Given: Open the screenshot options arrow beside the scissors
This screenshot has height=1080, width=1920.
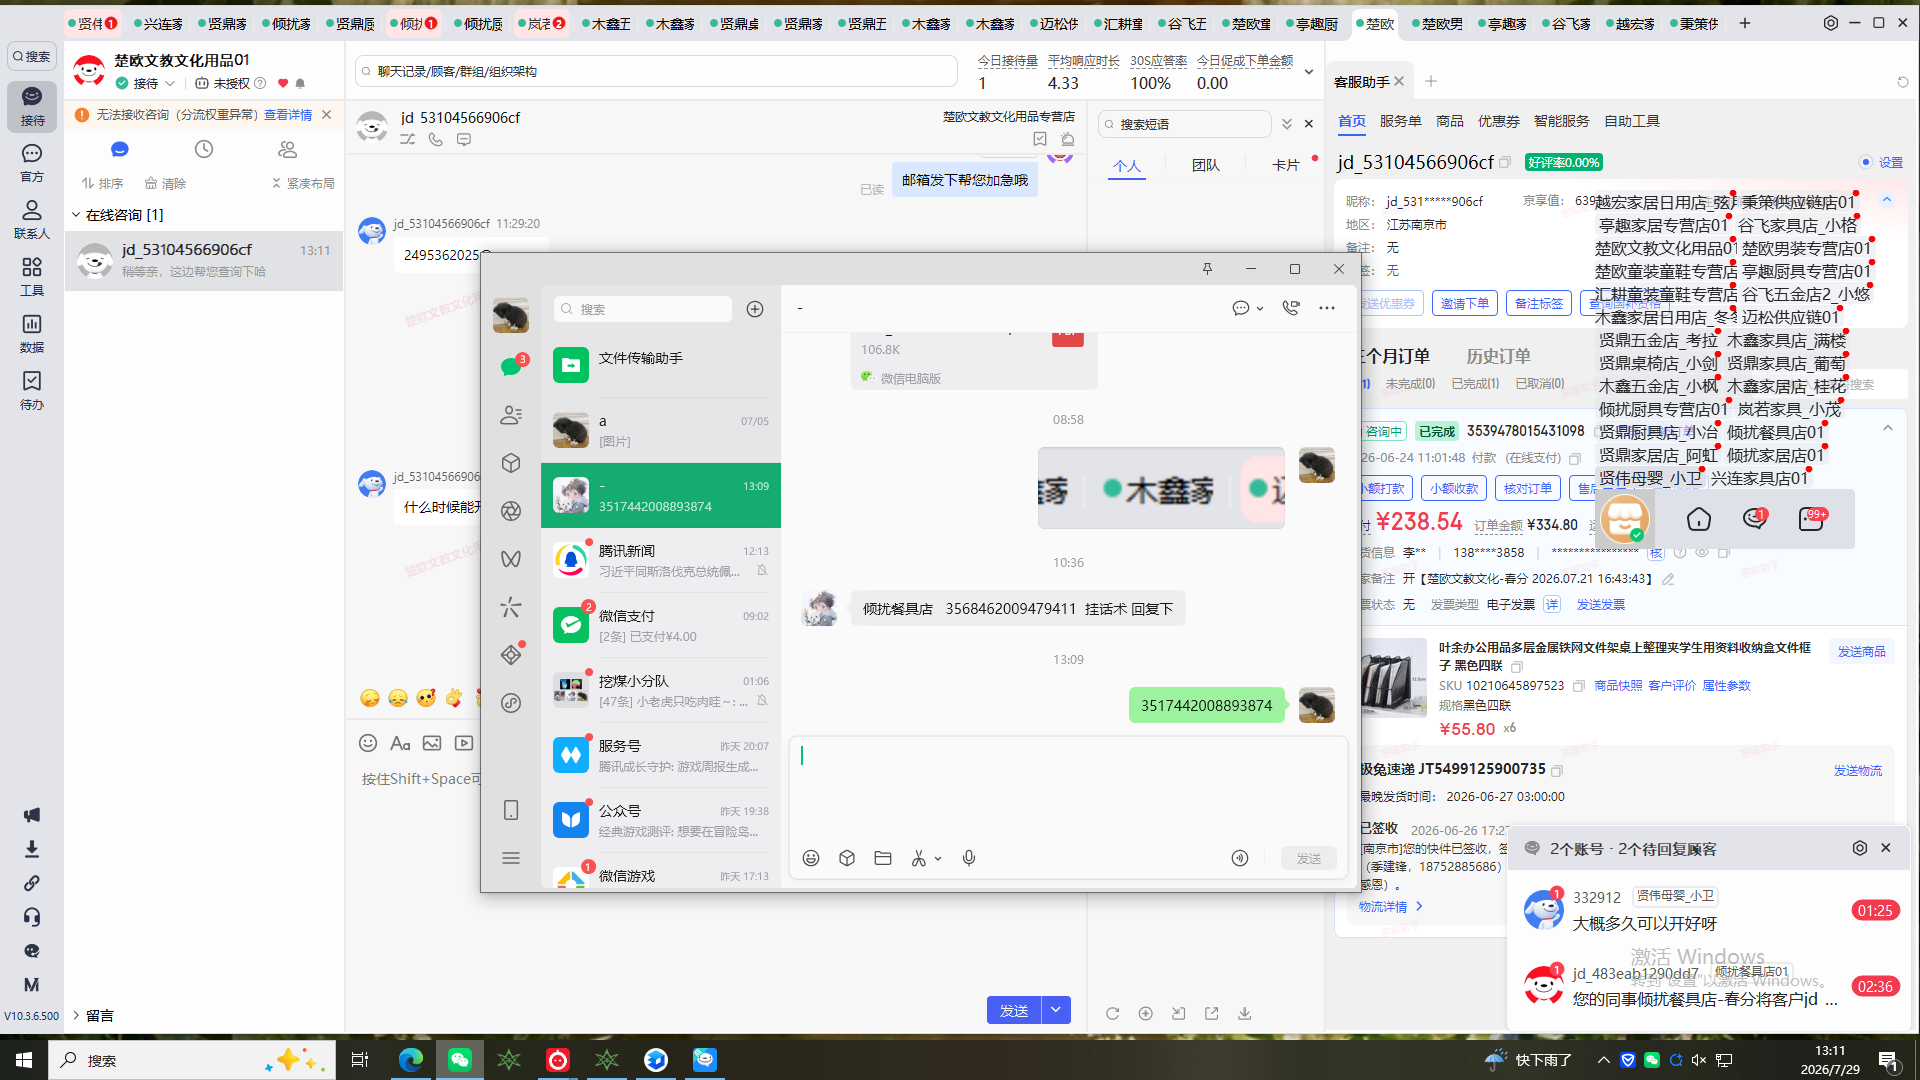Looking at the screenshot, I should 938,859.
